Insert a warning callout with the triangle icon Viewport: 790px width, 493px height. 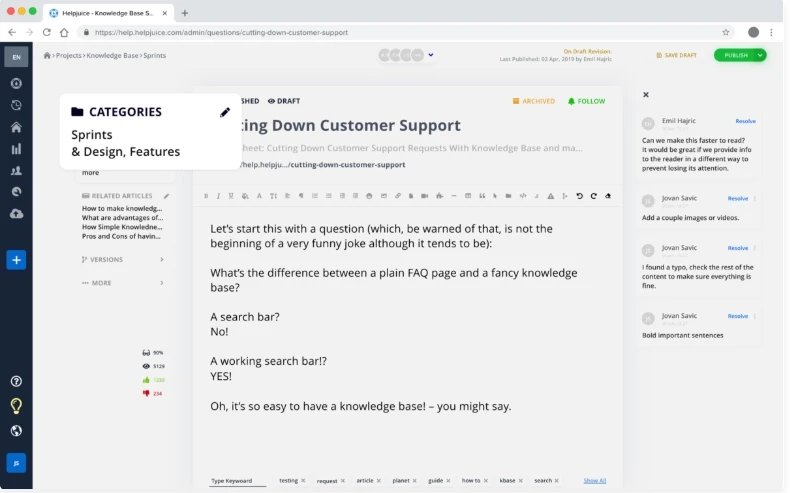click(x=551, y=196)
